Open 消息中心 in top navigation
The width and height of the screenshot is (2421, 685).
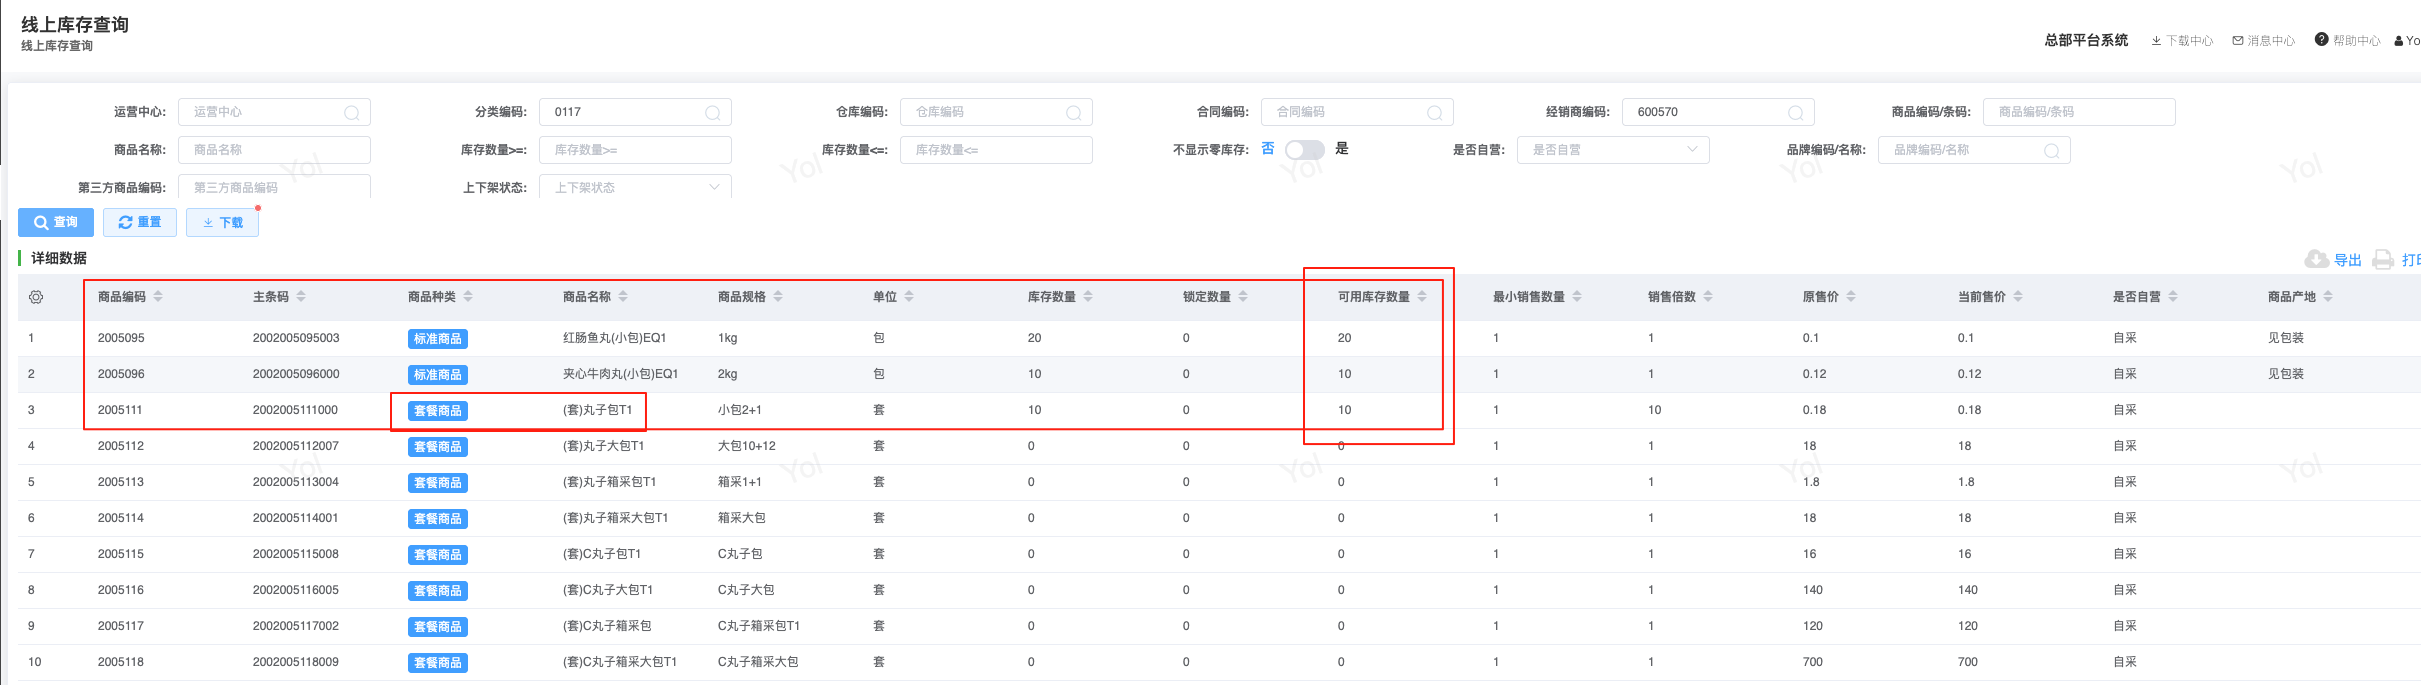click(x=2263, y=41)
